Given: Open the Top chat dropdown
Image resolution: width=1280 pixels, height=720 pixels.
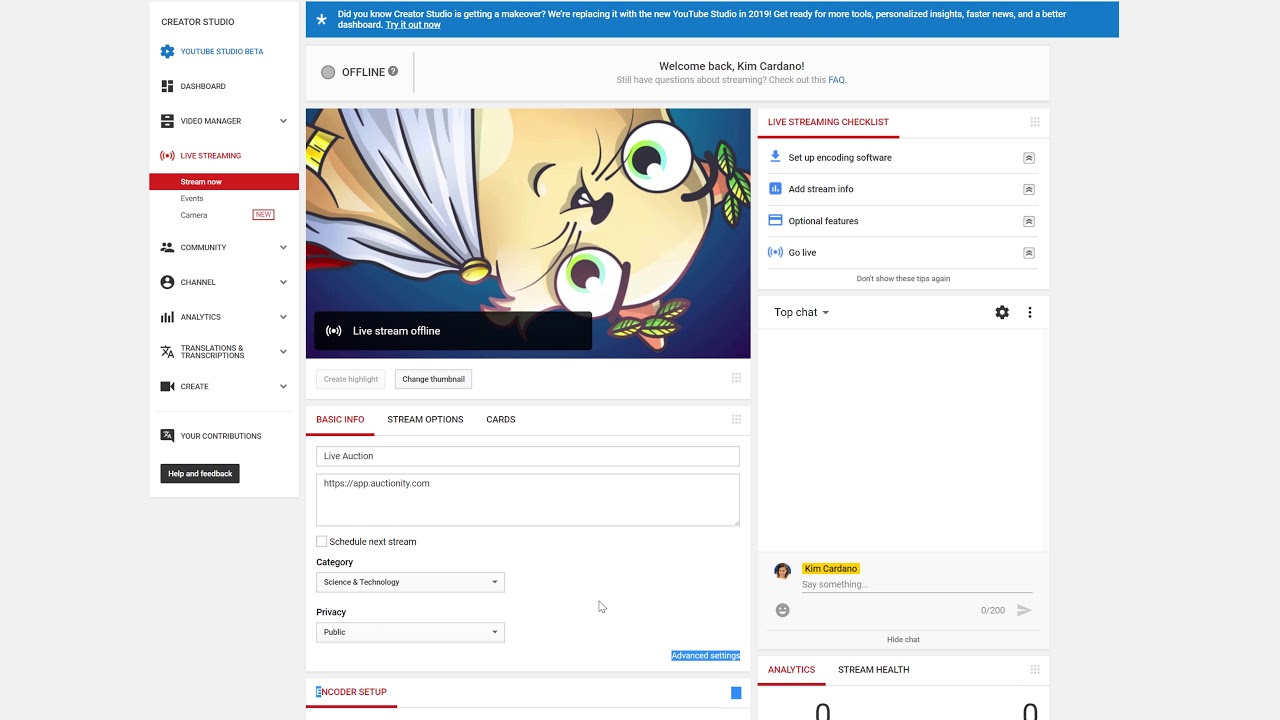Looking at the screenshot, I should (x=801, y=312).
